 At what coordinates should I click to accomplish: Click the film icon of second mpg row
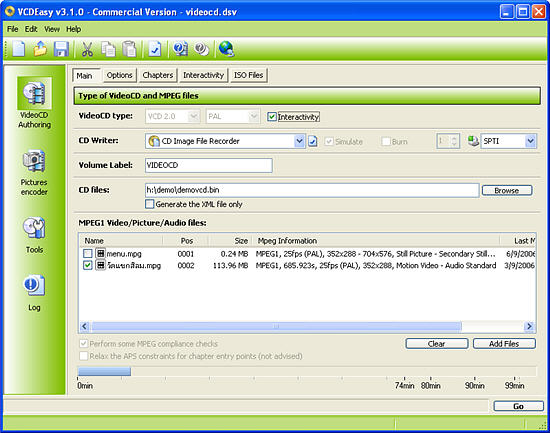click(x=100, y=265)
